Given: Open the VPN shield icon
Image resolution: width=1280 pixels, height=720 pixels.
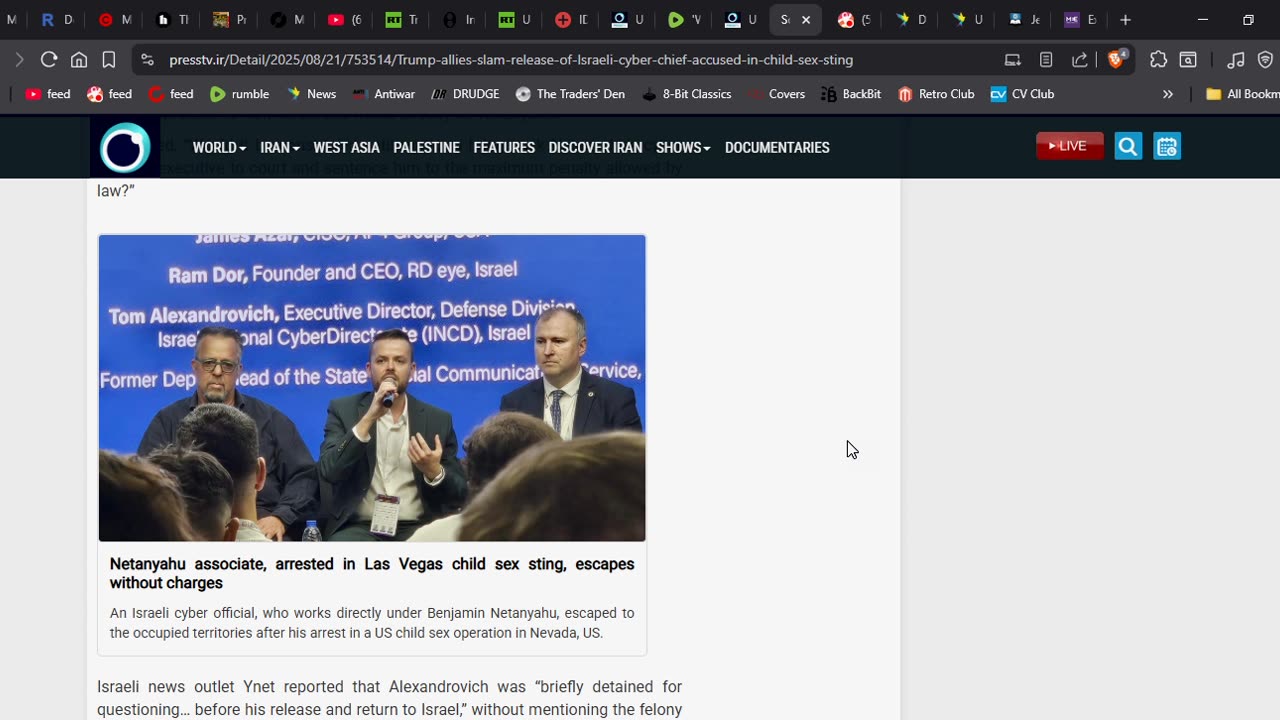Looking at the screenshot, I should tap(1265, 60).
